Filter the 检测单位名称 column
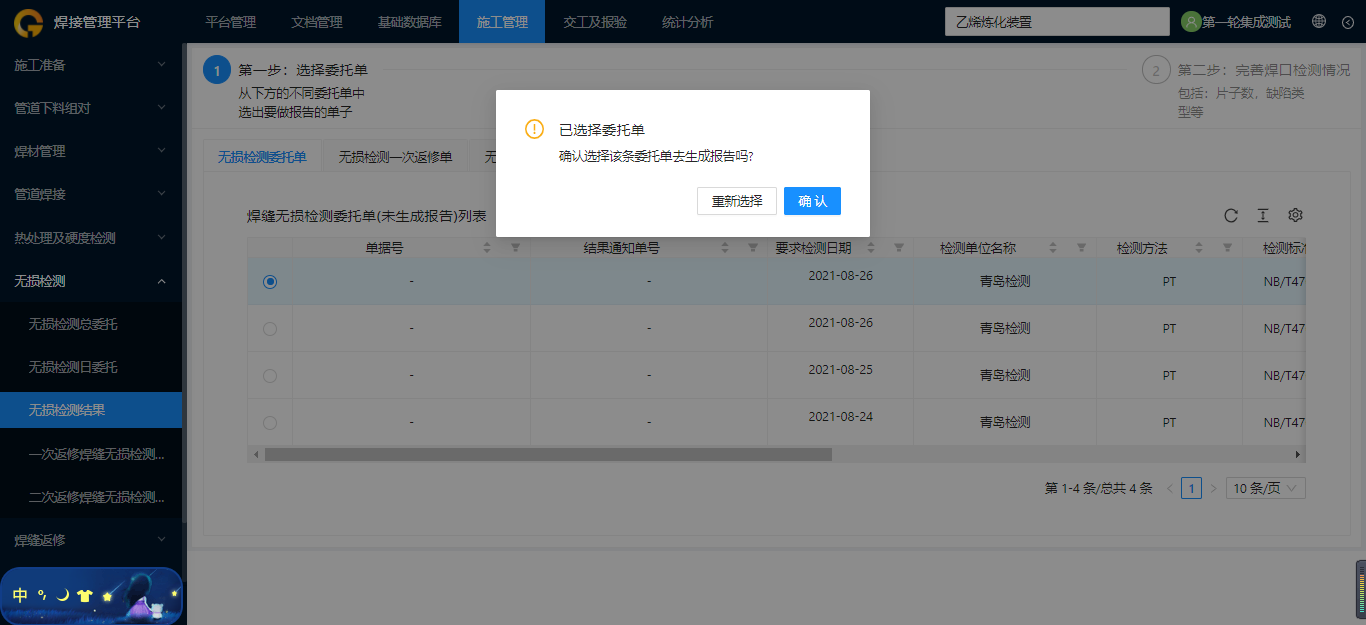 [1082, 247]
